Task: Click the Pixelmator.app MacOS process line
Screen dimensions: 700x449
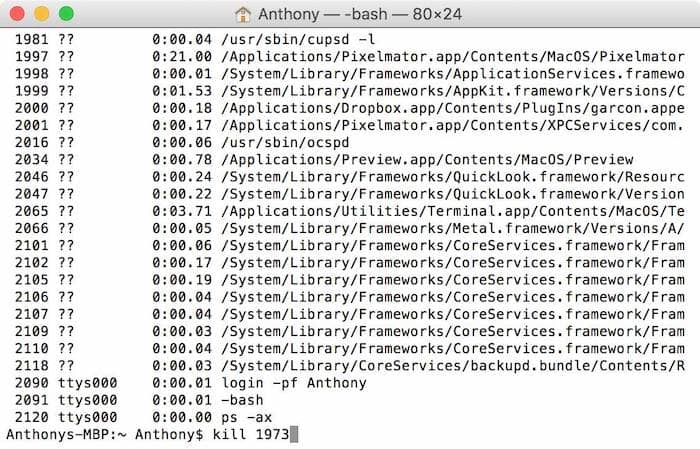Action: (350, 57)
